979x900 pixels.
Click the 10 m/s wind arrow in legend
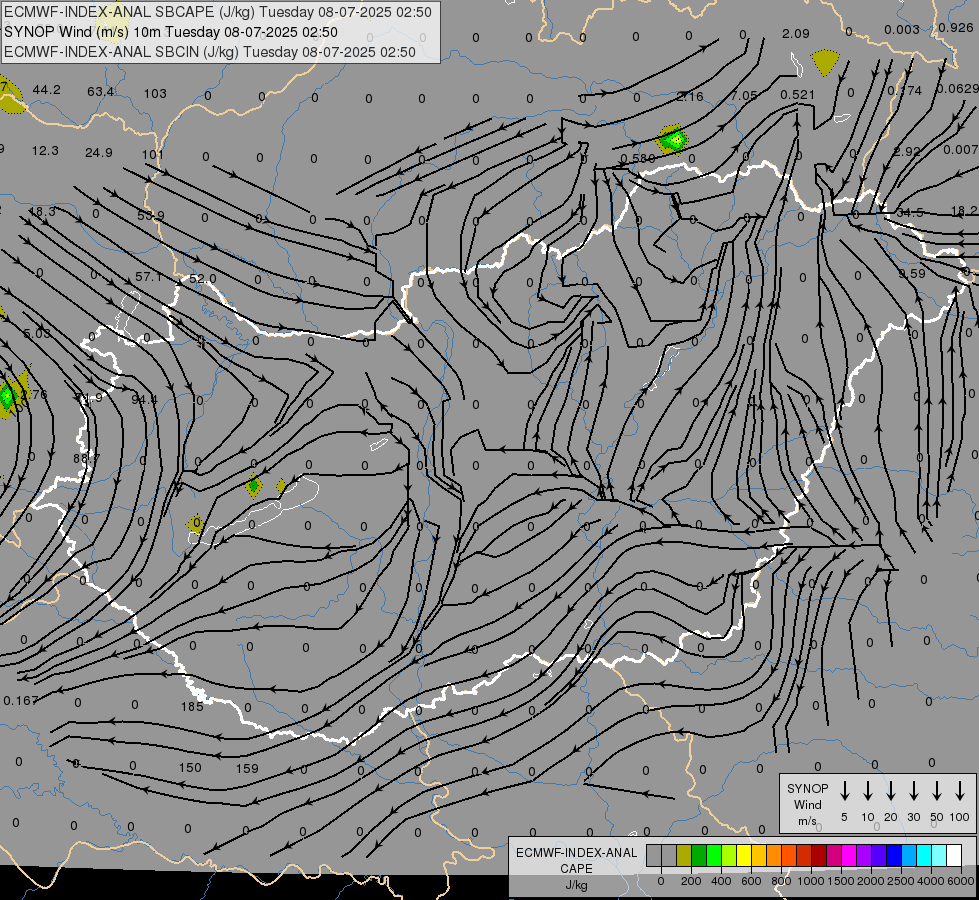(867, 791)
